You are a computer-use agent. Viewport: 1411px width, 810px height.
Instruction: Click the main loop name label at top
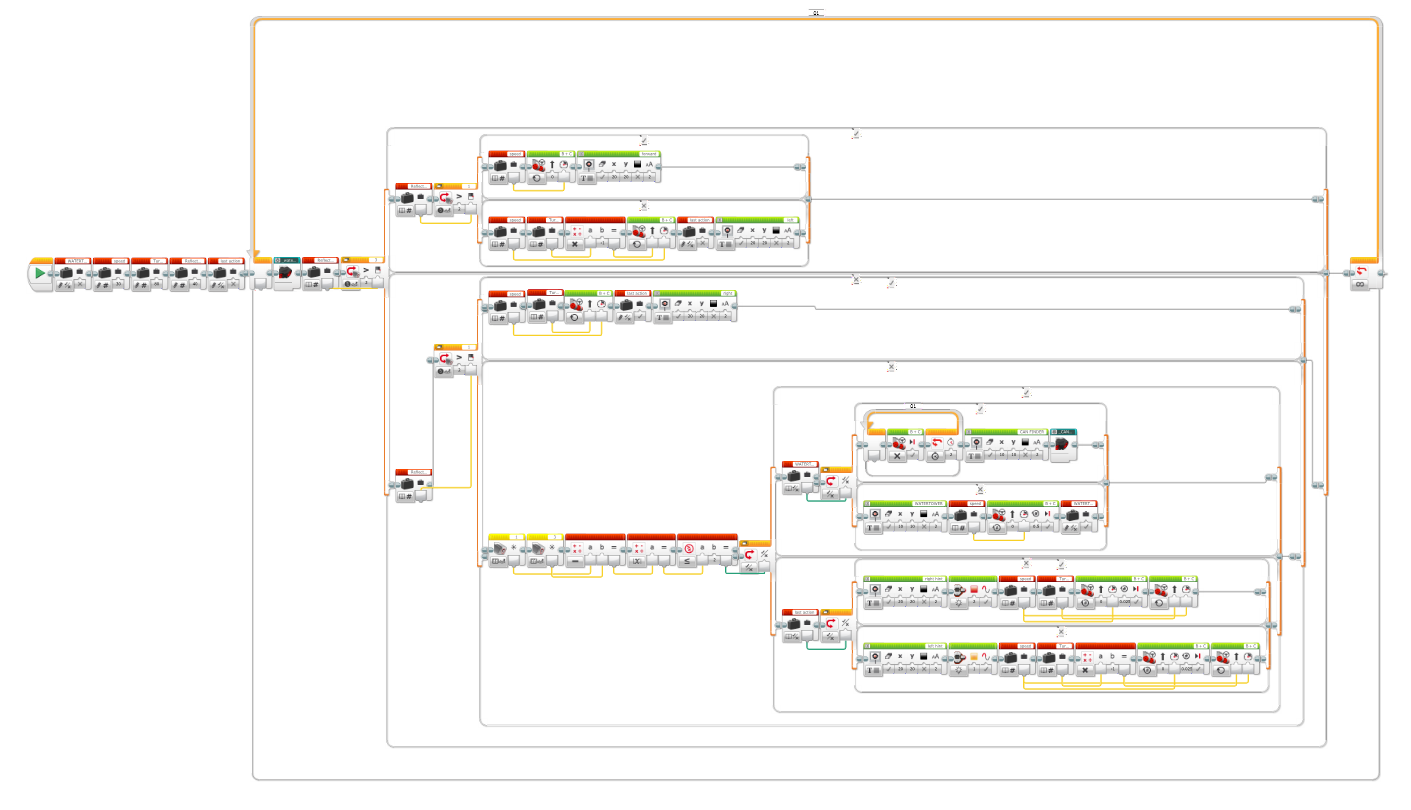816,13
